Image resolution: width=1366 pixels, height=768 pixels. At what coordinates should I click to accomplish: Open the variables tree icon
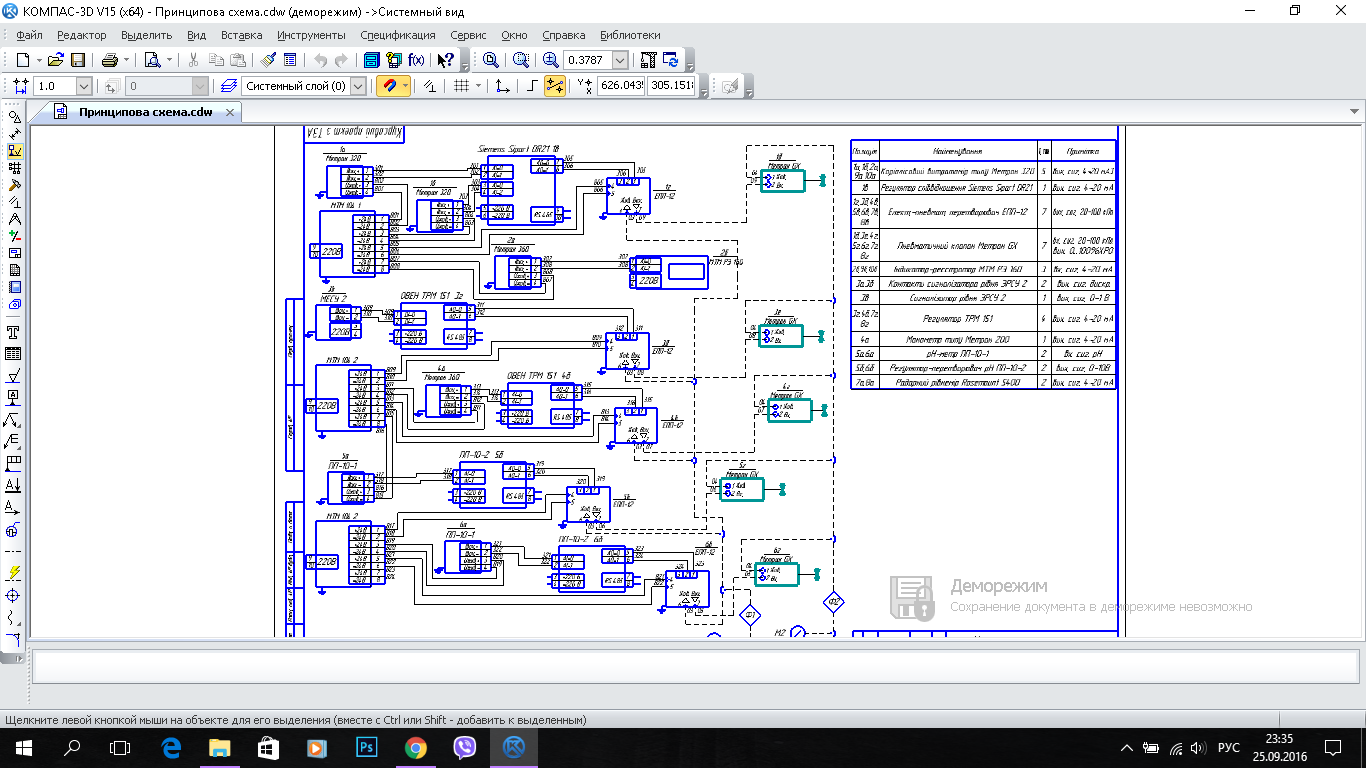394,60
